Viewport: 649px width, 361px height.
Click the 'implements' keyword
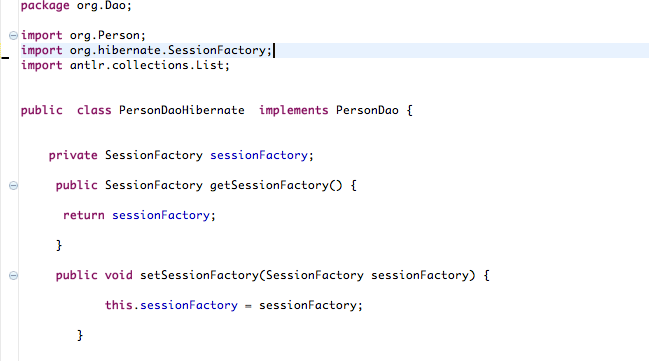point(293,111)
